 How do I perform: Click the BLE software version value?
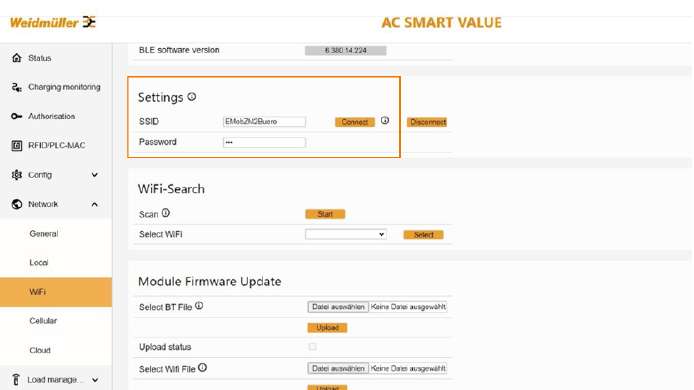(346, 50)
